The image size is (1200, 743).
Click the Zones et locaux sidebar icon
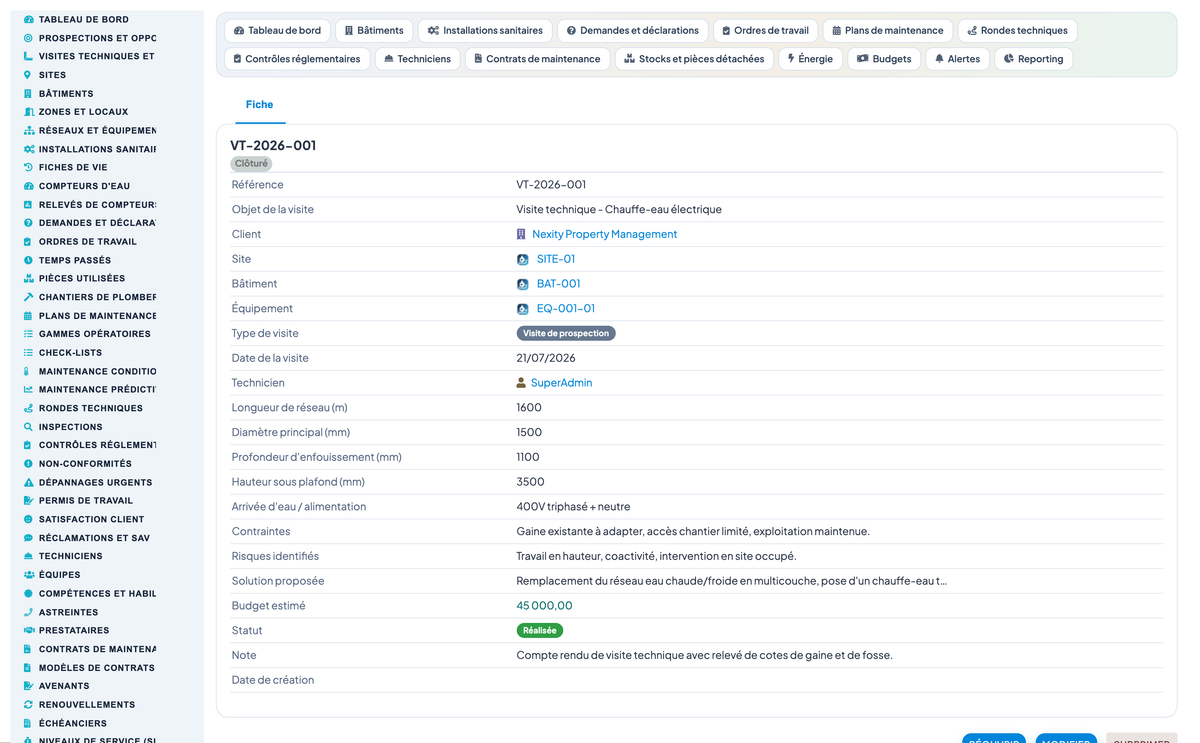28,112
